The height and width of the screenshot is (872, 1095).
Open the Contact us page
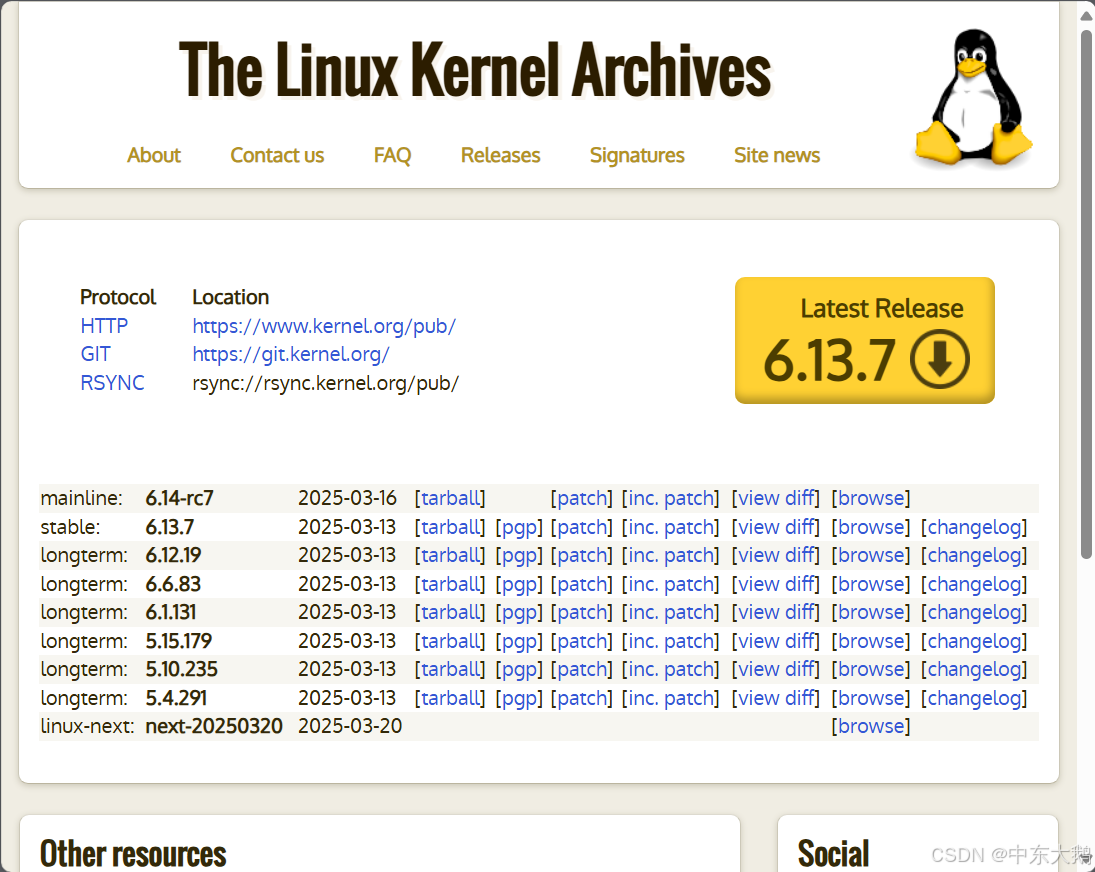coord(277,155)
